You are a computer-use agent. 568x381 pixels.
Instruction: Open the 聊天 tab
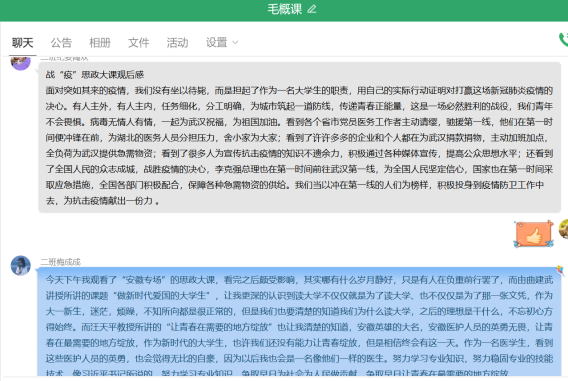point(22,43)
